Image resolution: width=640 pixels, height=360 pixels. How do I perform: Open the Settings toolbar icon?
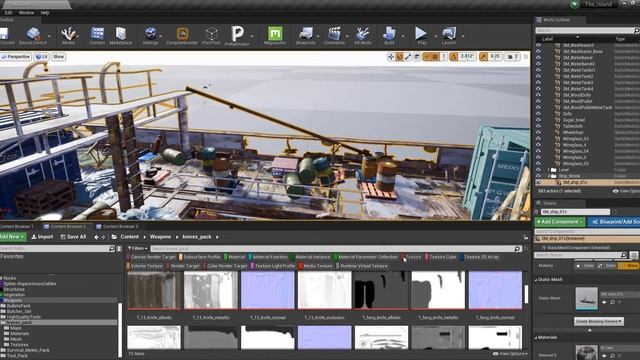(x=151, y=36)
